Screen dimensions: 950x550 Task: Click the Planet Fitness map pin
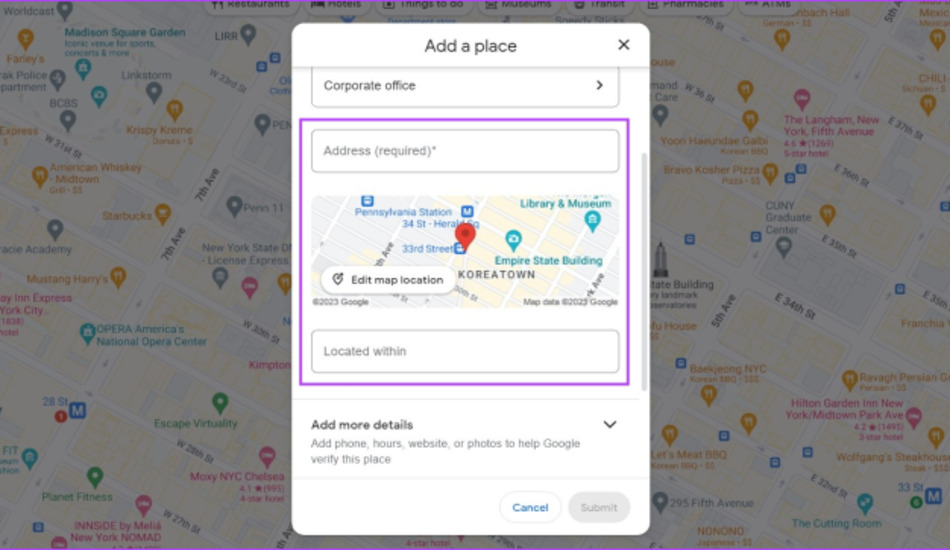(x=95, y=477)
